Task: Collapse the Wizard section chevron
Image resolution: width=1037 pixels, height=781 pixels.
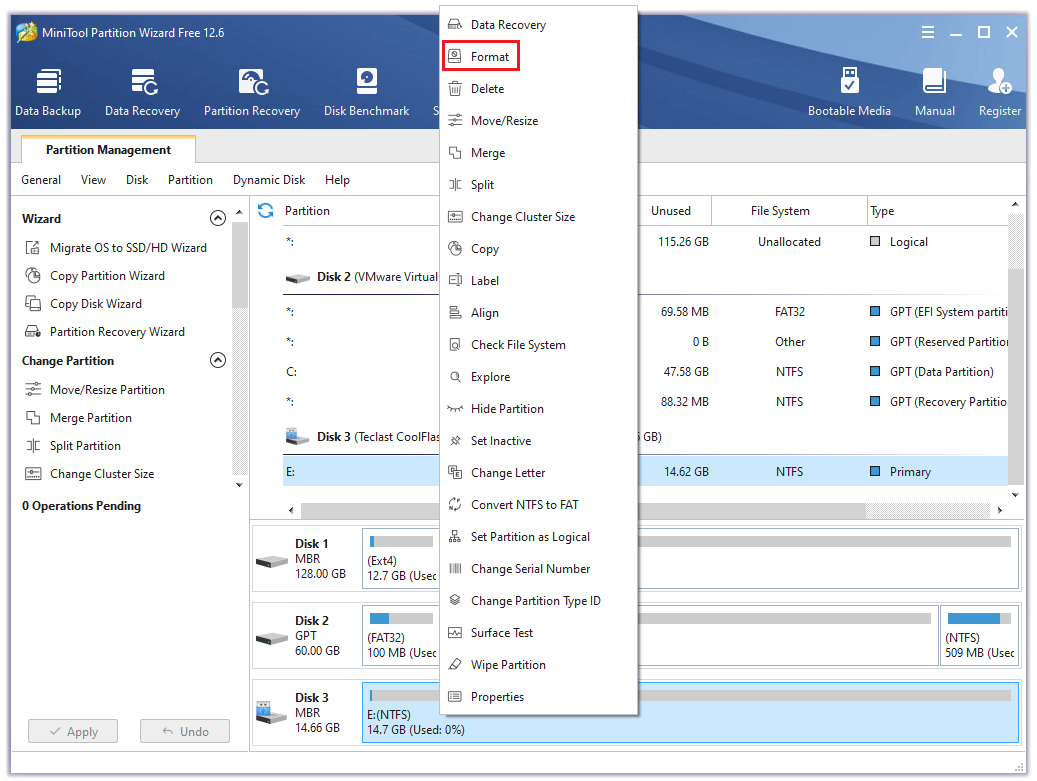Action: (x=217, y=218)
